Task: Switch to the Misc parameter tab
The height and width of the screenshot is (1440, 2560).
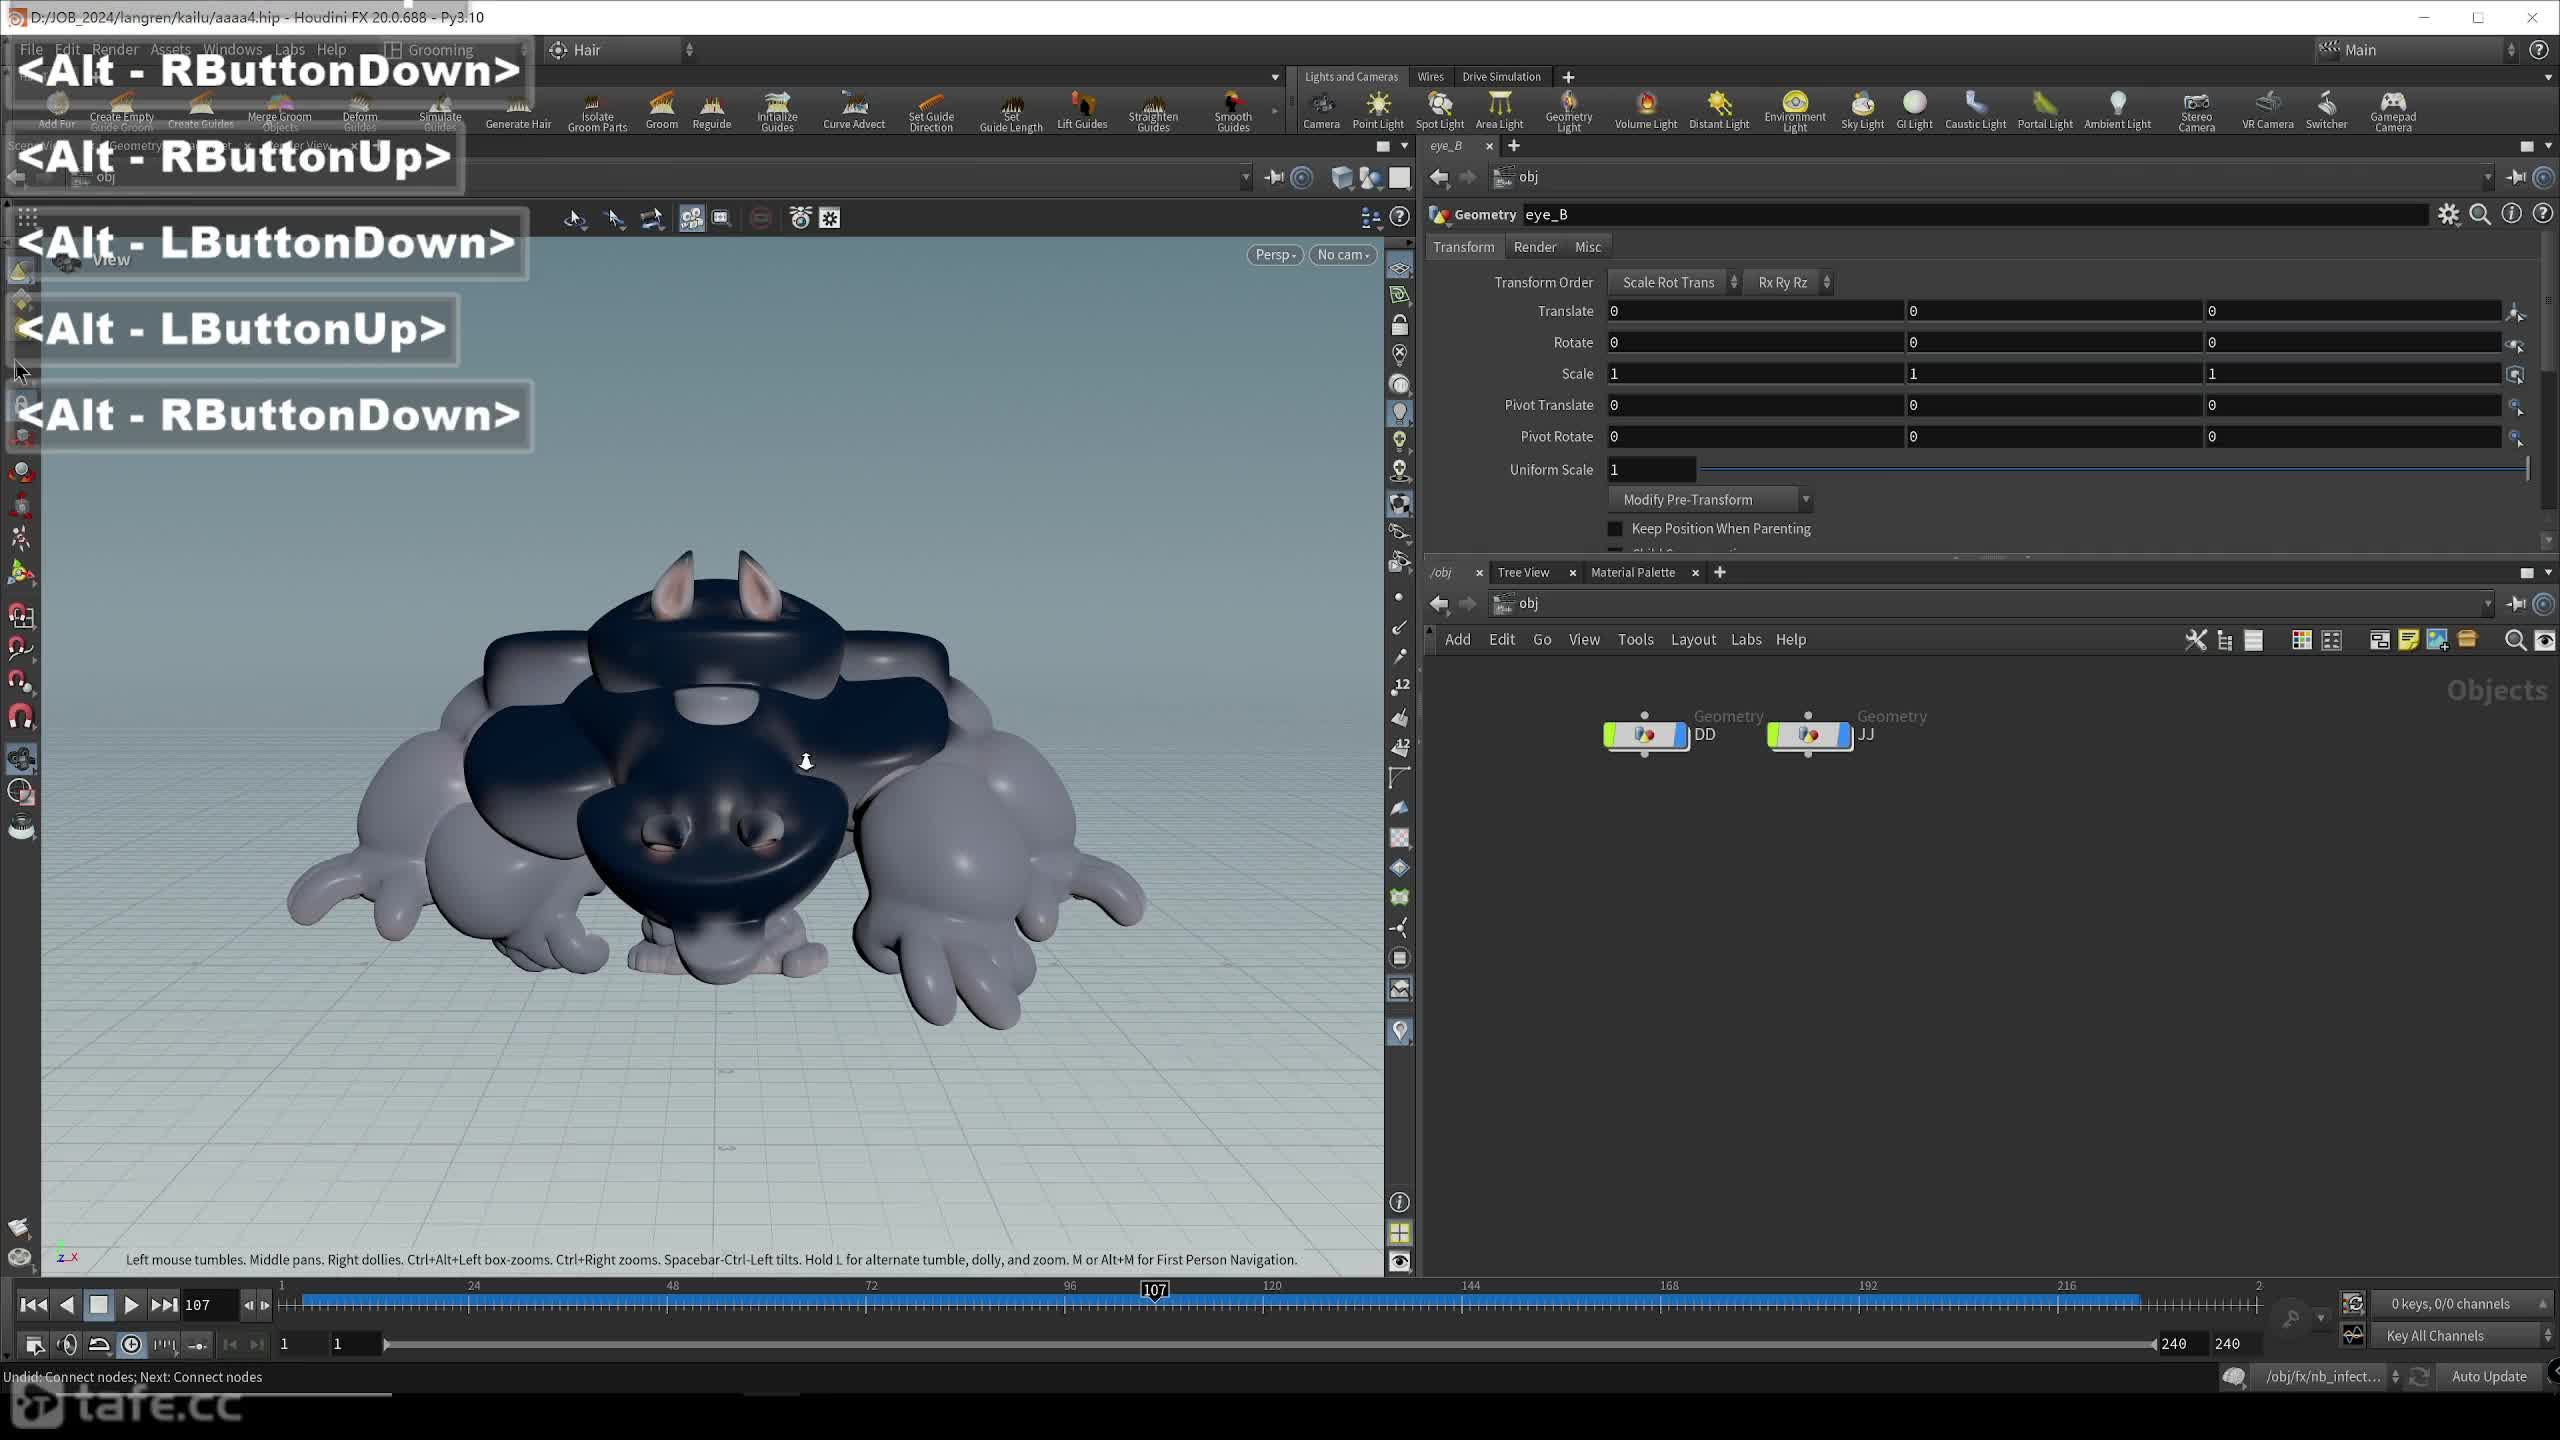Action: [x=1587, y=247]
